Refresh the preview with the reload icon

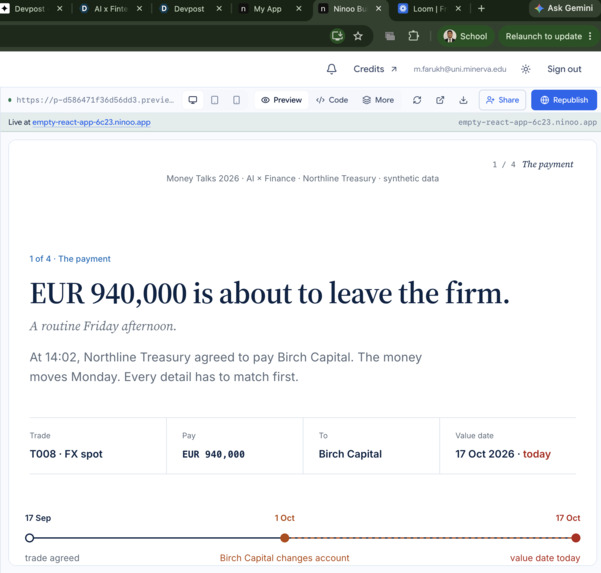pos(417,100)
